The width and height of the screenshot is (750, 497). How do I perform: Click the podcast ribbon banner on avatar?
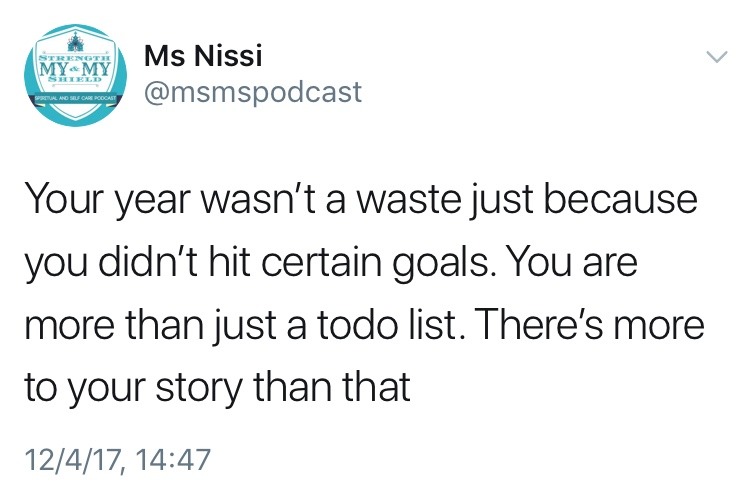71,103
